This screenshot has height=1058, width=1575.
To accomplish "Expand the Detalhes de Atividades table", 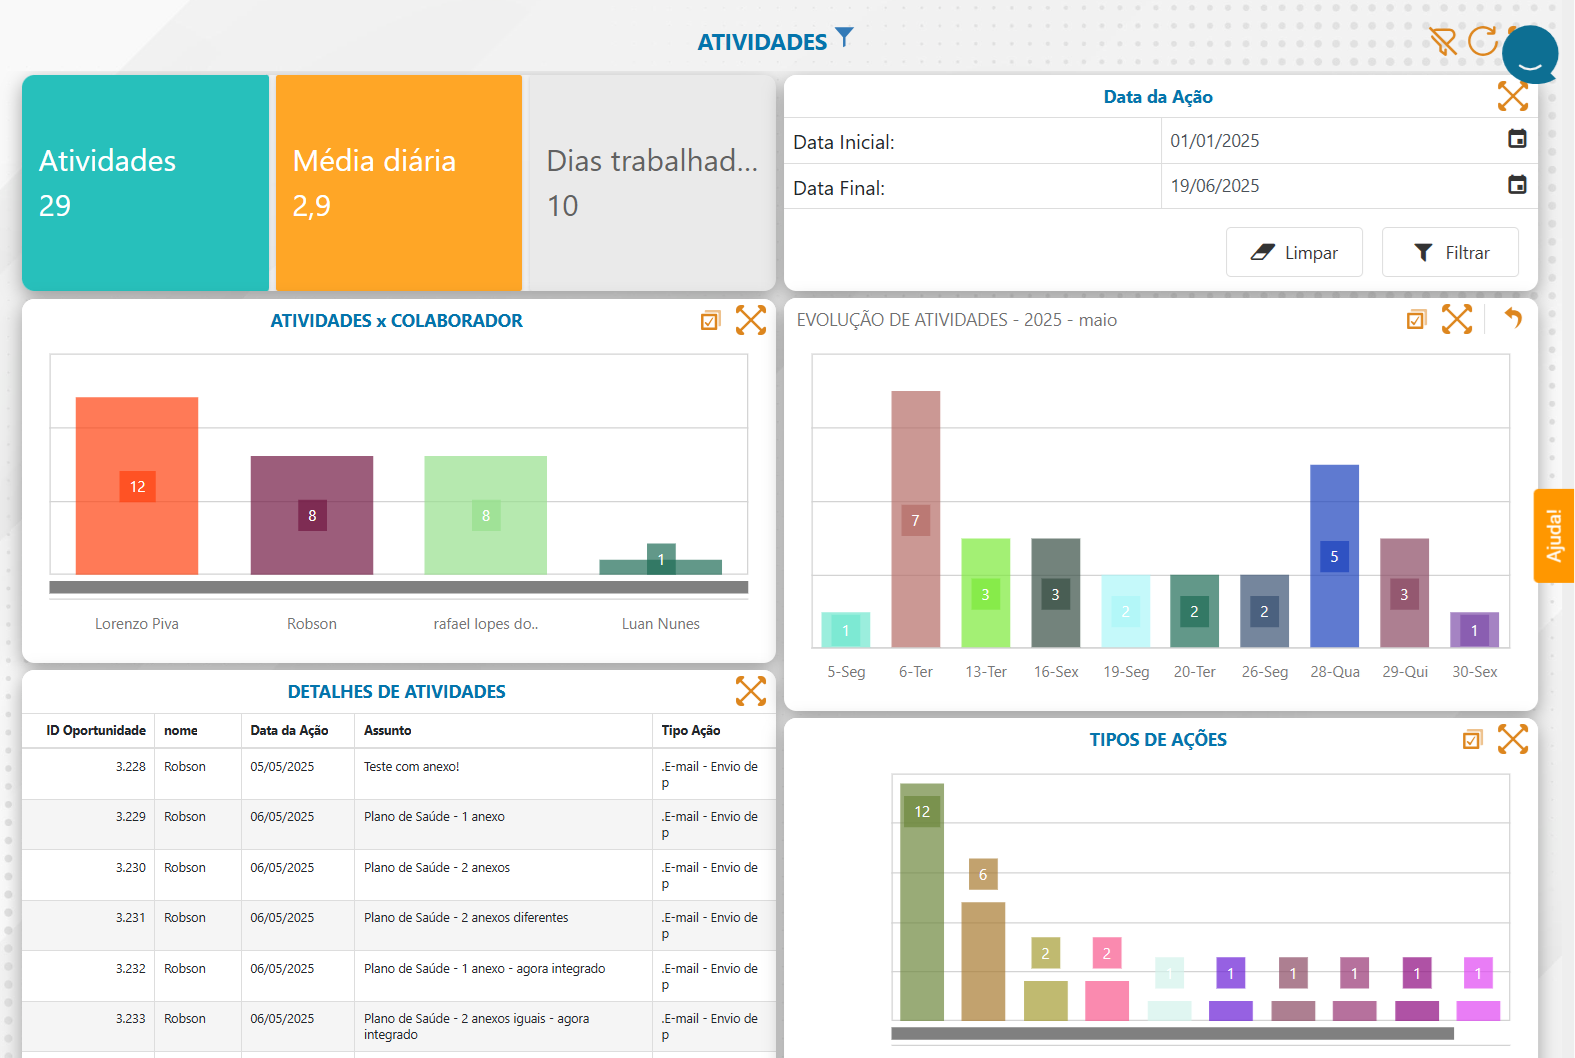I will pos(751,691).
